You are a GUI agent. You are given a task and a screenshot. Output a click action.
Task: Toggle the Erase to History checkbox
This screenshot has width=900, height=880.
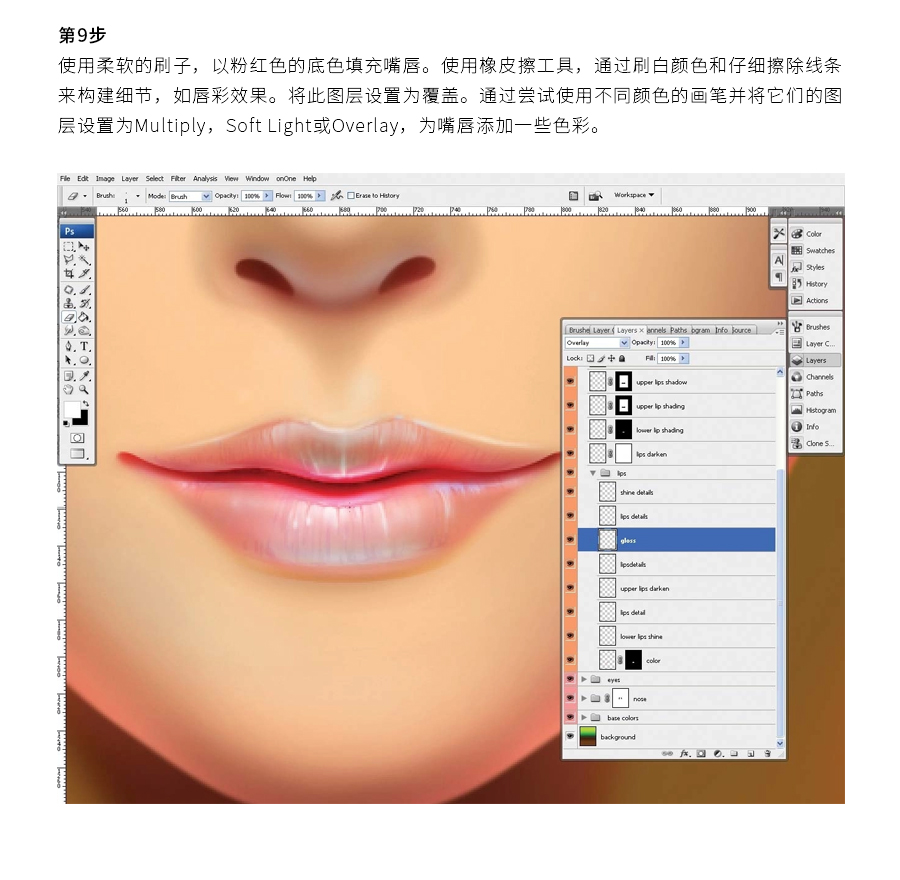[351, 196]
